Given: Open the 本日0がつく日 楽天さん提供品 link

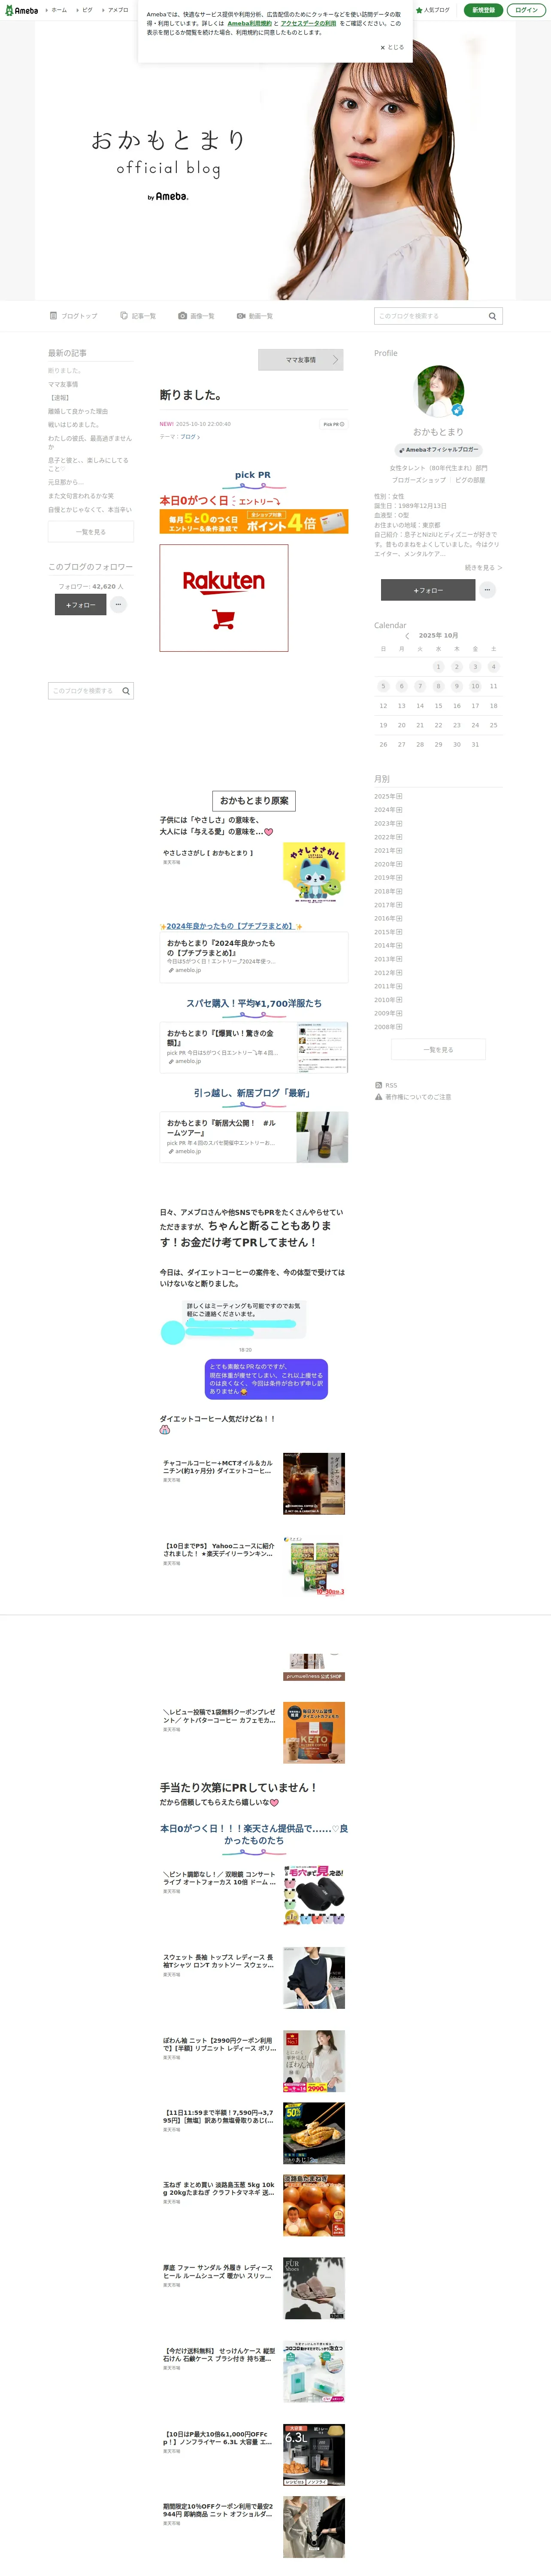Looking at the screenshot, I should pyautogui.click(x=254, y=1834).
